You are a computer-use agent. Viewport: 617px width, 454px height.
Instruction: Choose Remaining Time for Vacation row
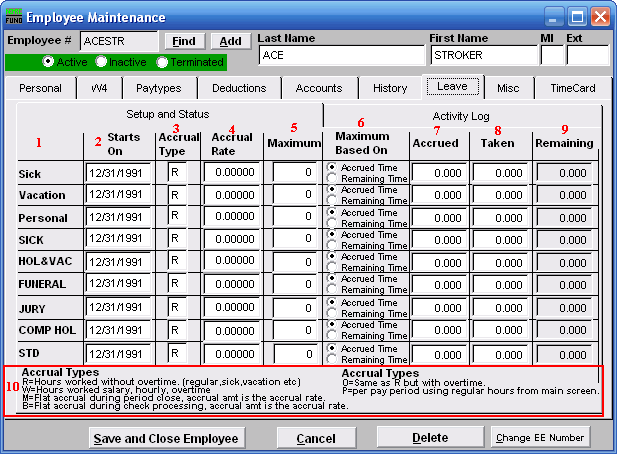point(332,201)
